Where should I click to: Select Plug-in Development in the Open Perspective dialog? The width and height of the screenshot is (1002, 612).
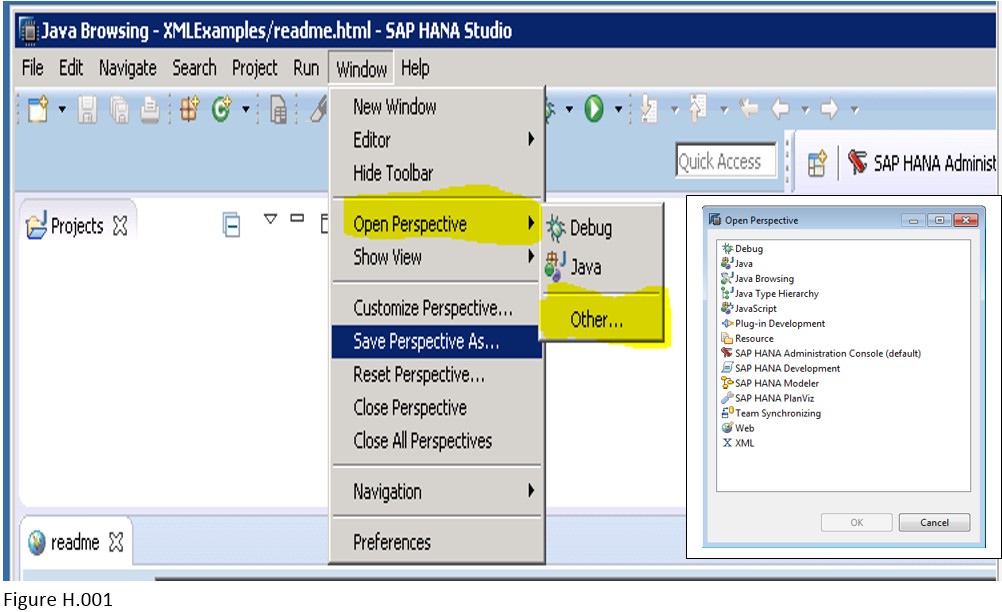pos(778,323)
